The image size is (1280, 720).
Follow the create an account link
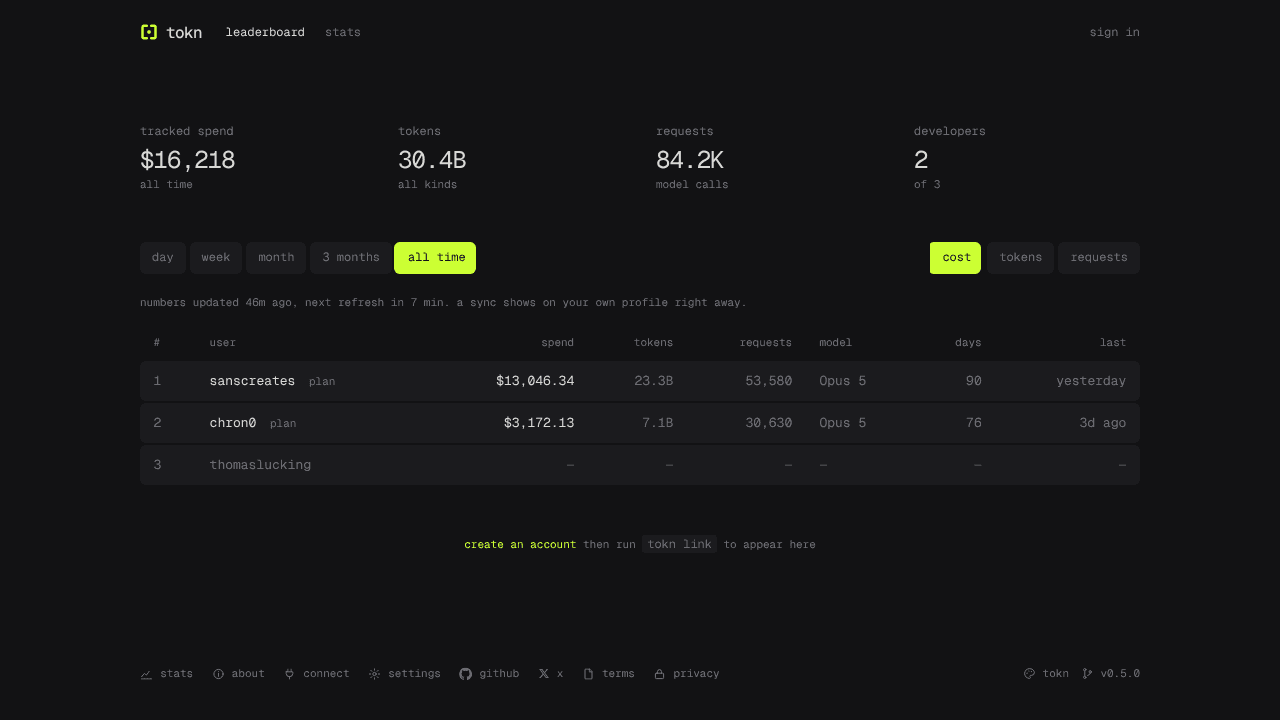coord(520,545)
